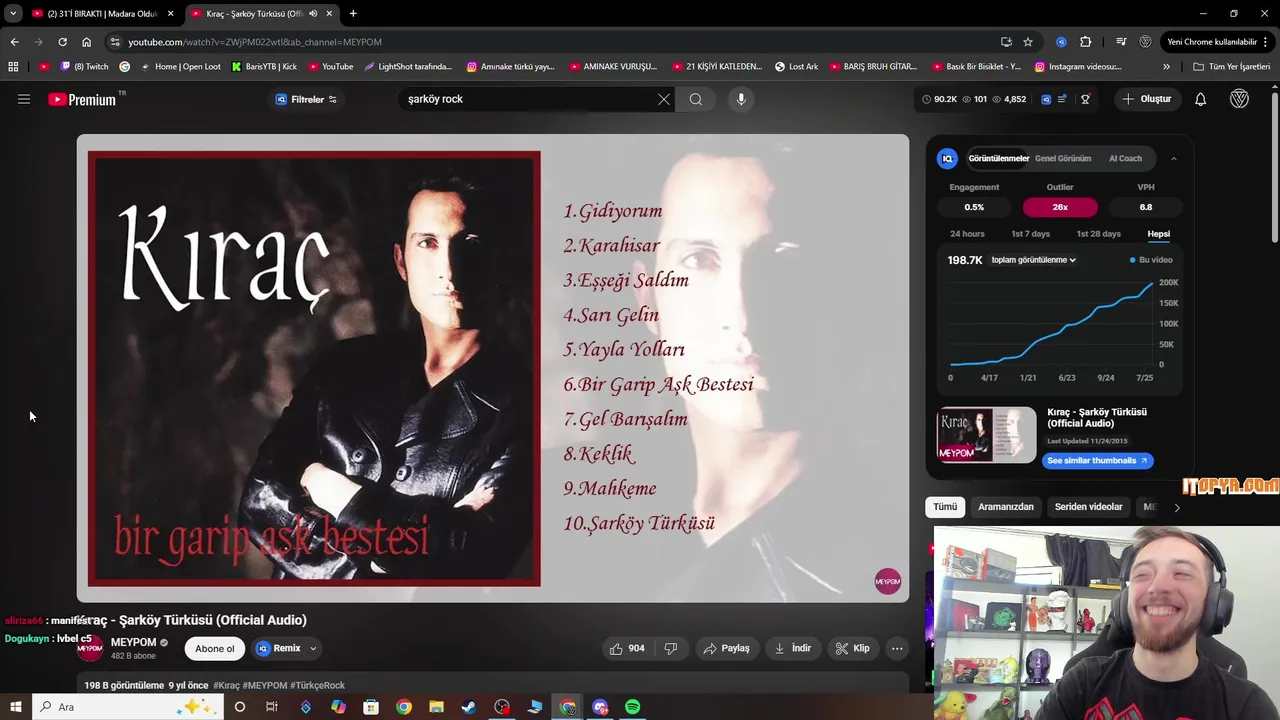Click the blue IQ icon in stats bar
Viewport: 1280px width, 720px height.
[x=1046, y=99]
